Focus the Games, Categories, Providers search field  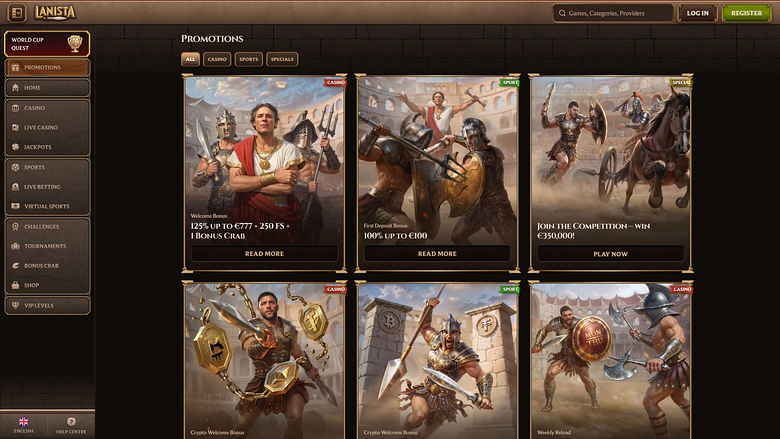[613, 13]
